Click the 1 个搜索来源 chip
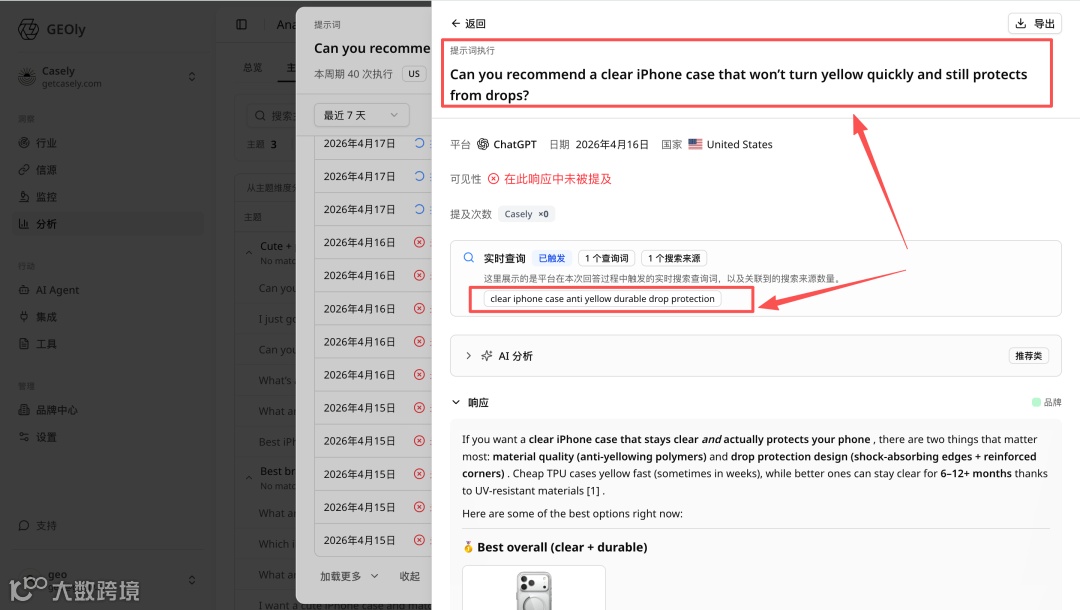1080x610 pixels. tap(674, 258)
